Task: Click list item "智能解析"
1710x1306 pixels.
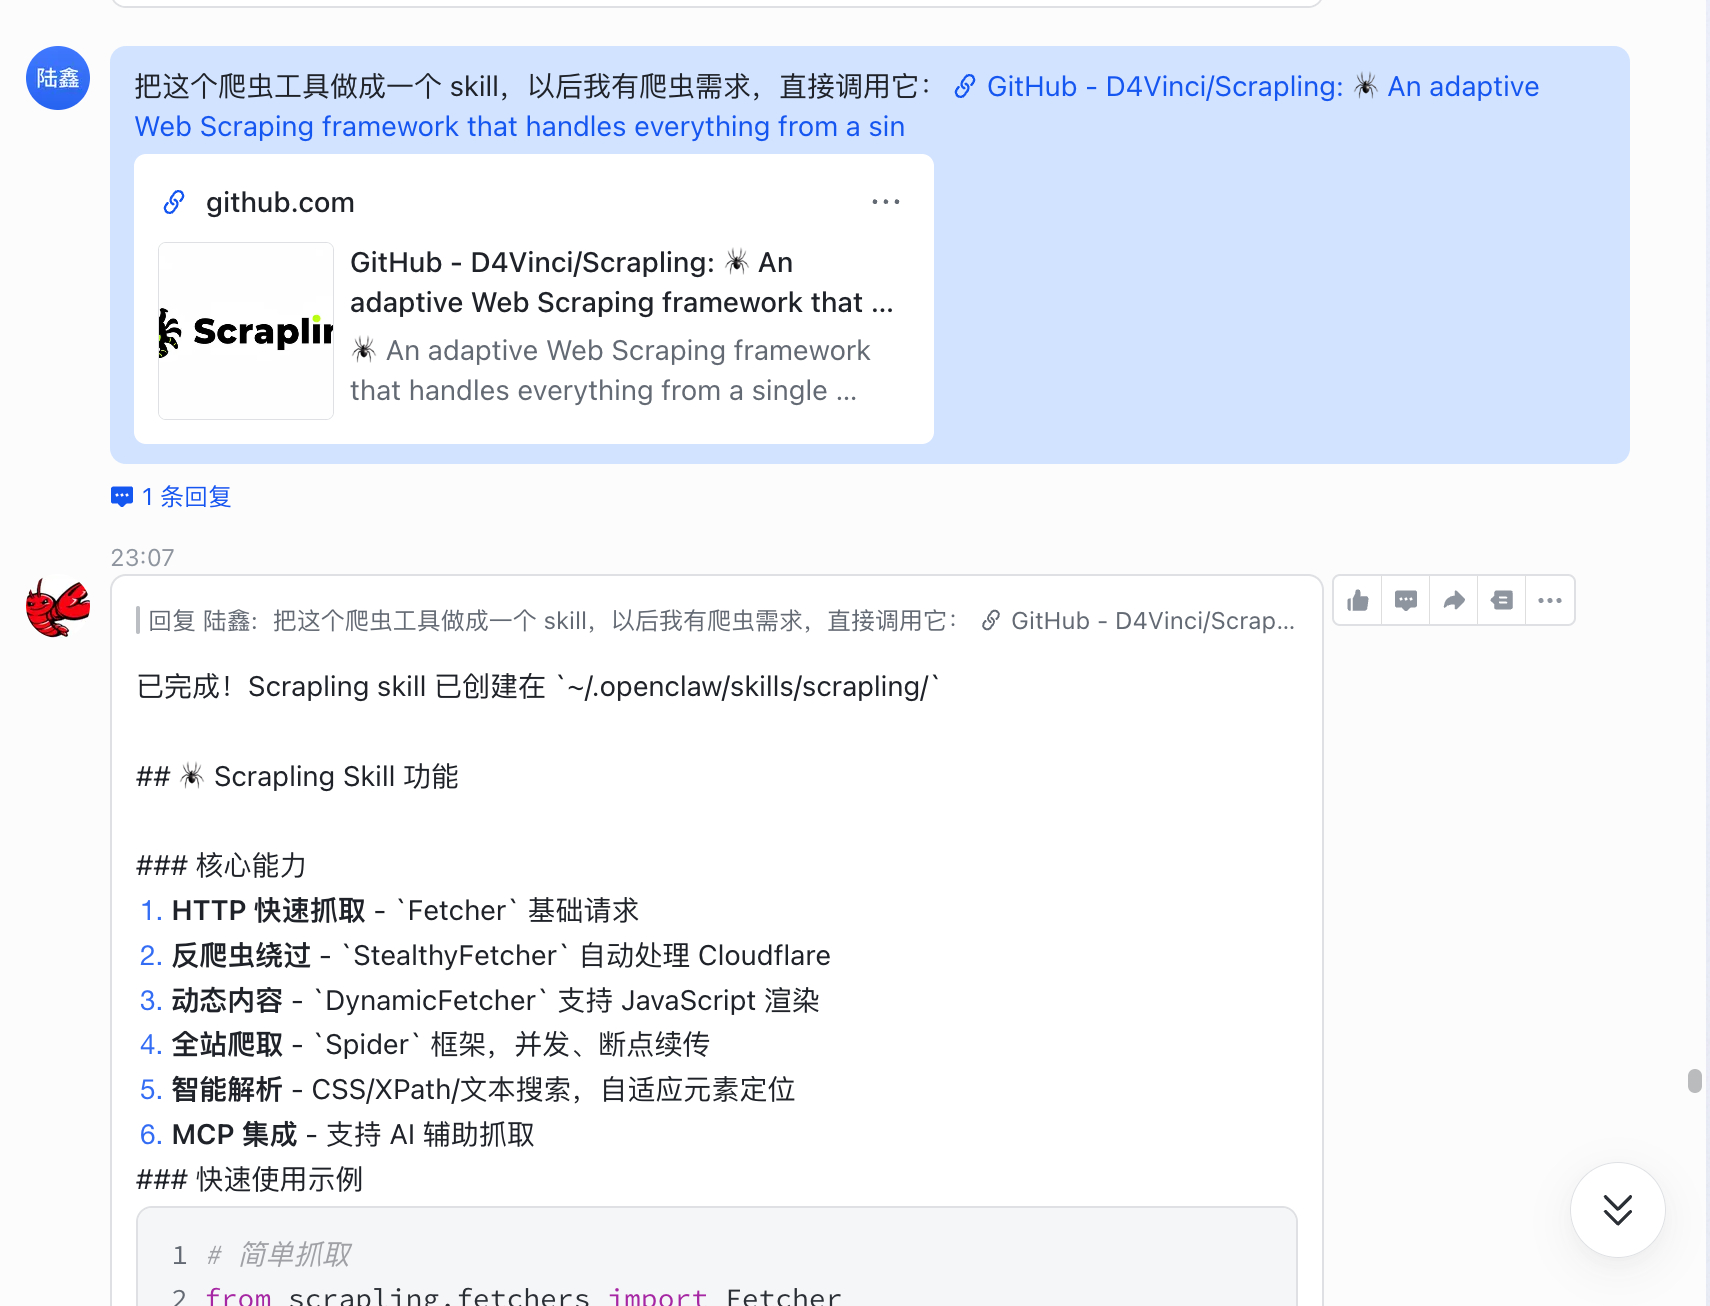Action: (468, 1089)
